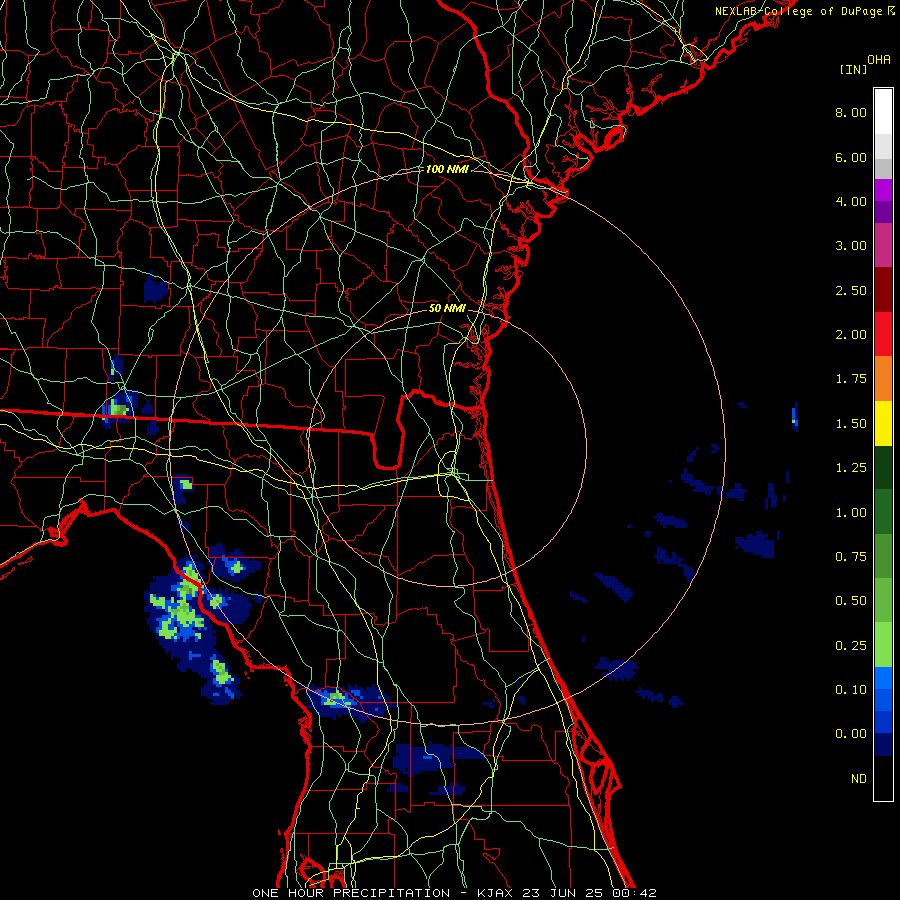This screenshot has height=900, width=900.
Task: Click the 00:42 timestamp in footer
Action: 634,893
